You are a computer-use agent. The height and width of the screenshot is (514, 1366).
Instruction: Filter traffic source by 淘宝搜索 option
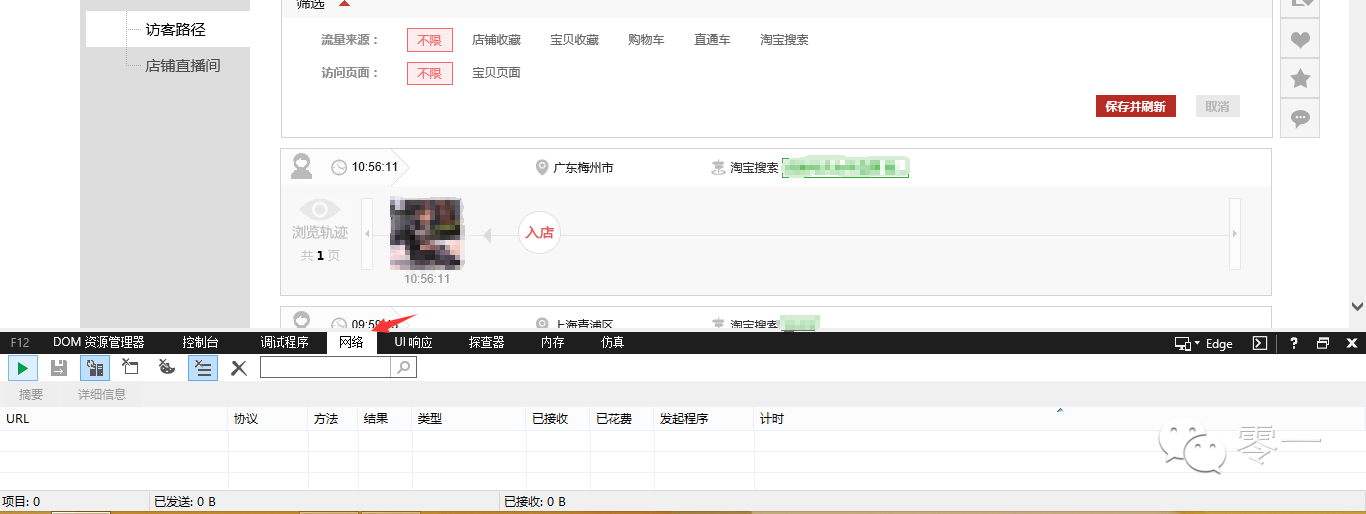coord(784,40)
